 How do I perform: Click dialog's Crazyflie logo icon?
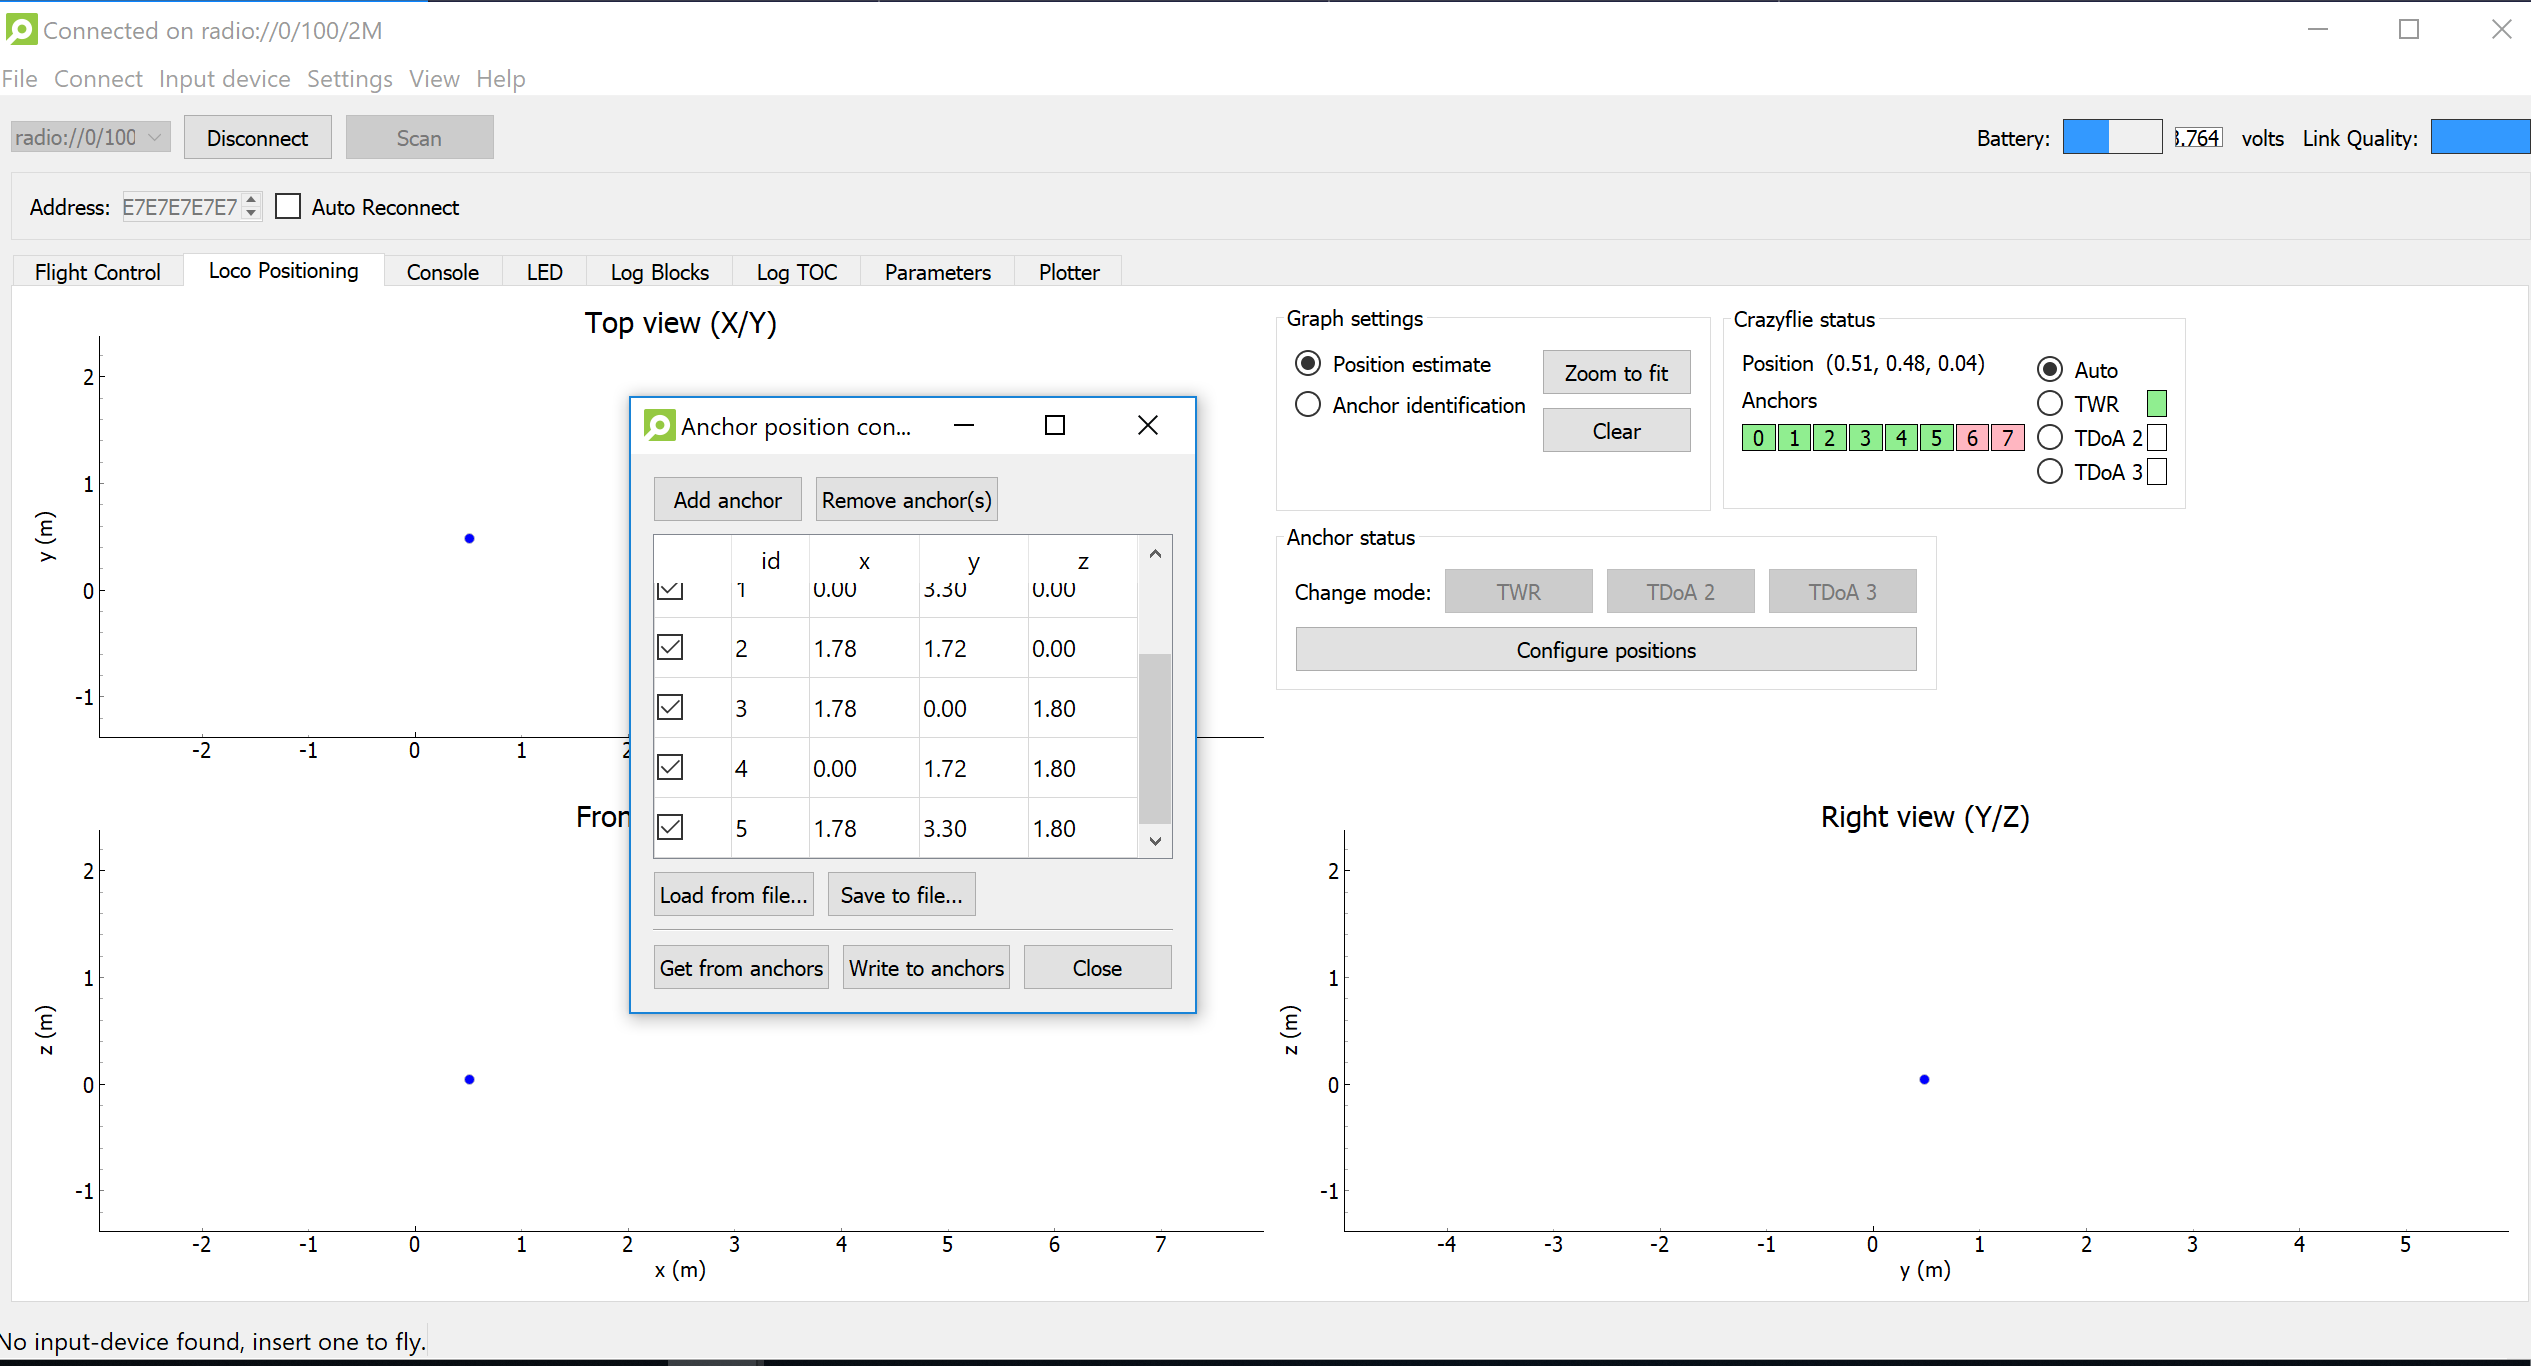[659, 426]
